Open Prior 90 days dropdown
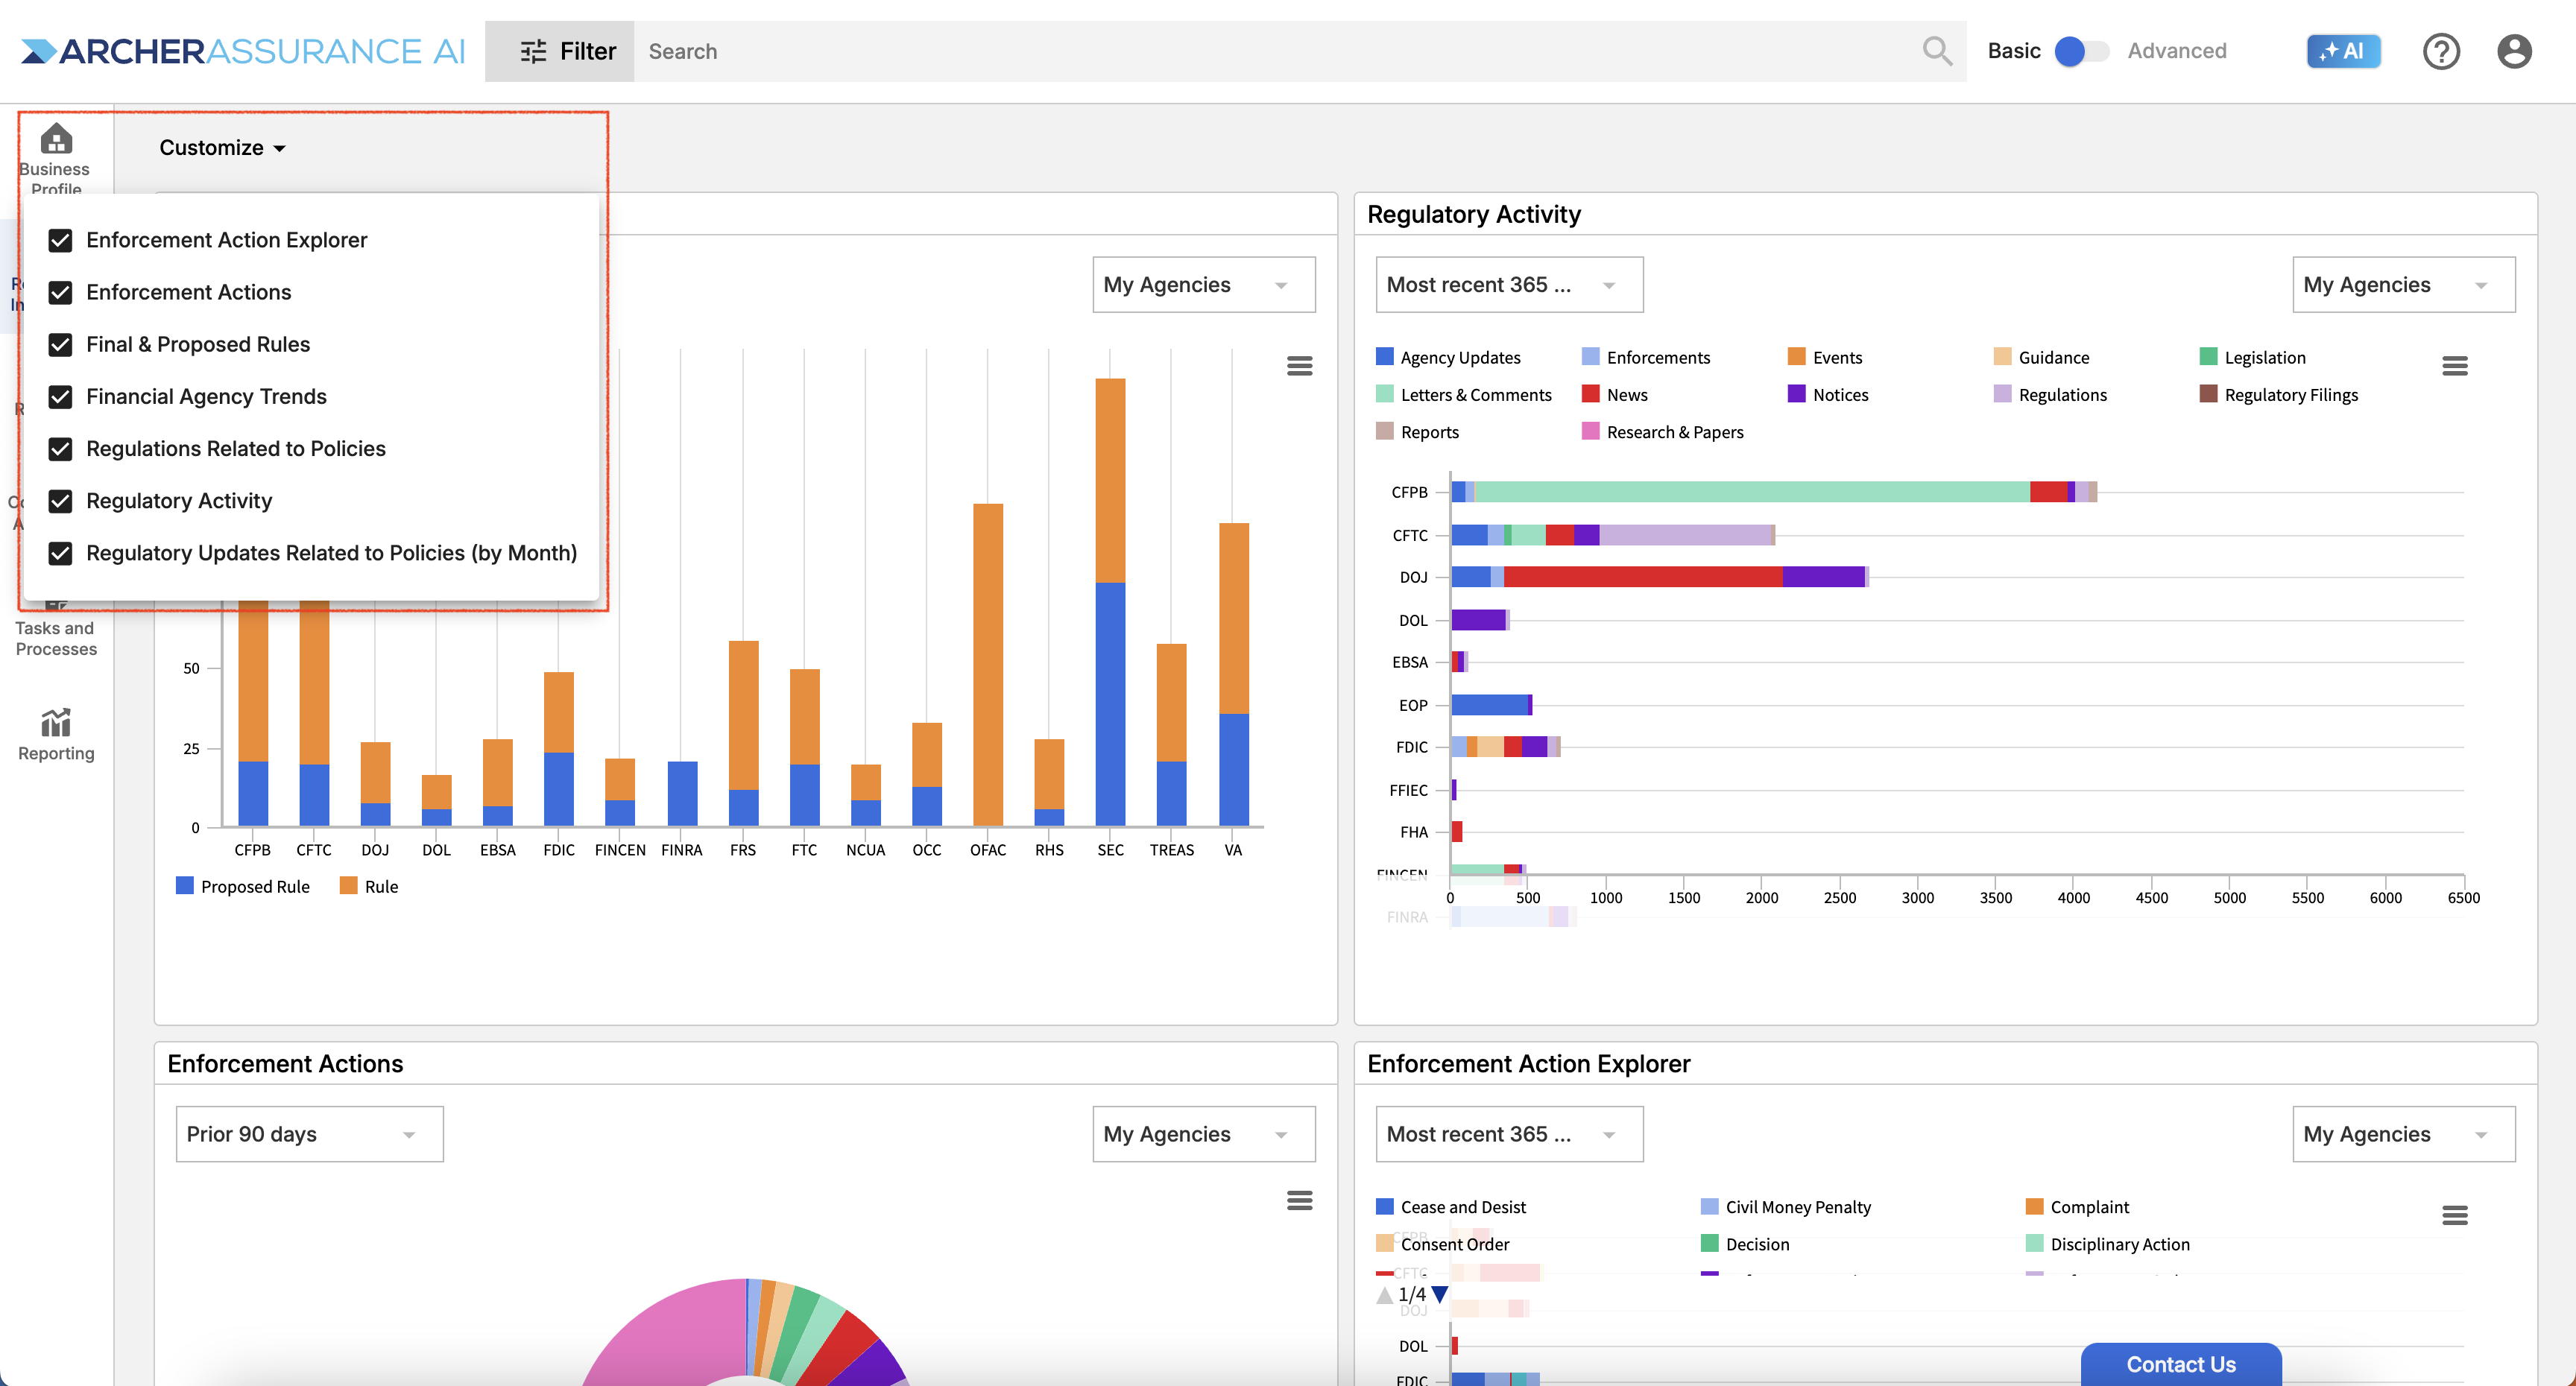 (309, 1134)
